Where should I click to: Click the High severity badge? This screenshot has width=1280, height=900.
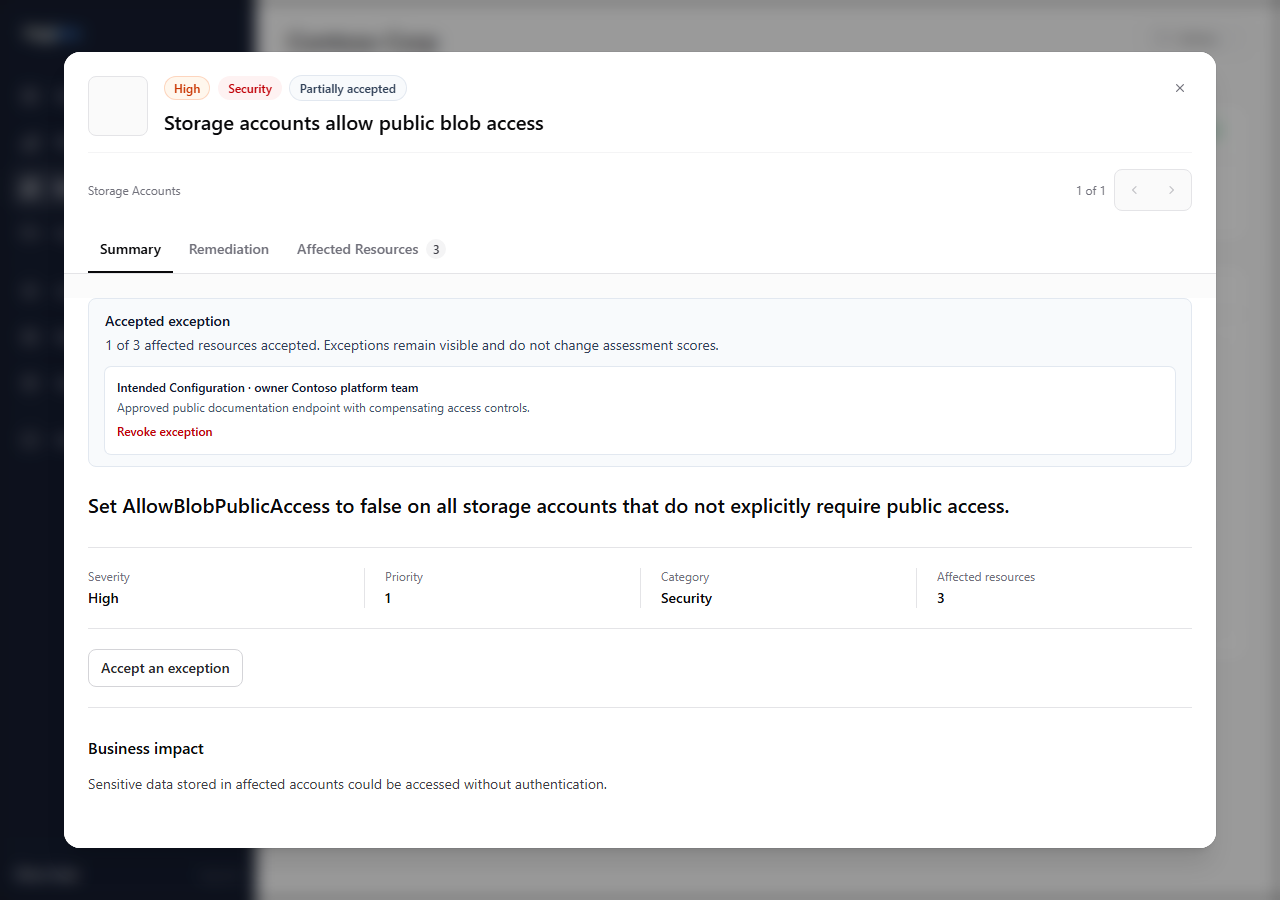[187, 89]
